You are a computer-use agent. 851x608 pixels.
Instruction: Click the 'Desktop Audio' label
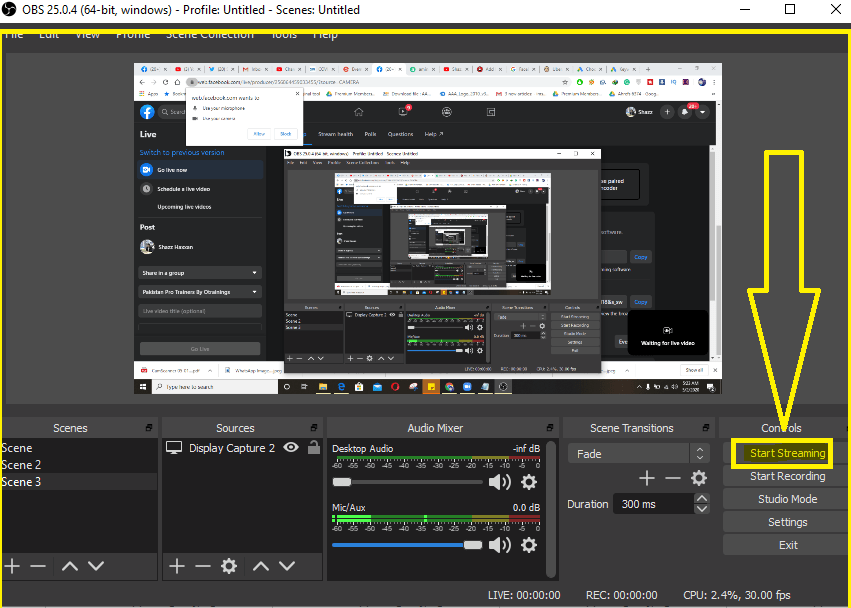pyautogui.click(x=363, y=448)
